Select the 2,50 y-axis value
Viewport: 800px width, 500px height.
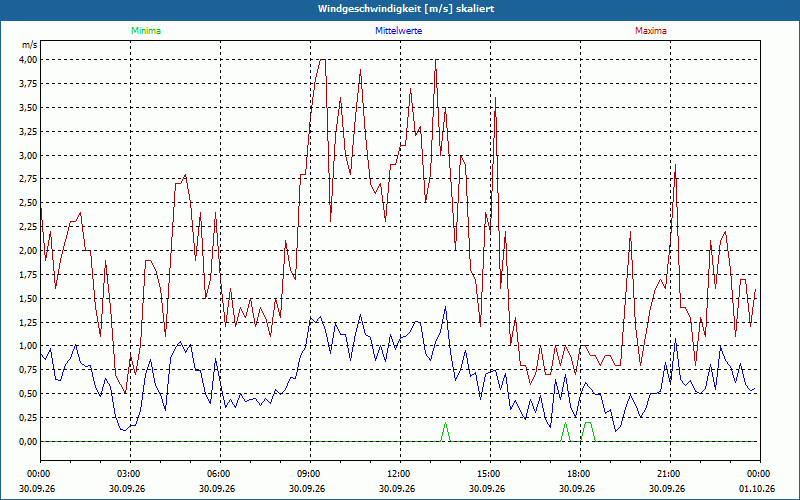pos(28,203)
